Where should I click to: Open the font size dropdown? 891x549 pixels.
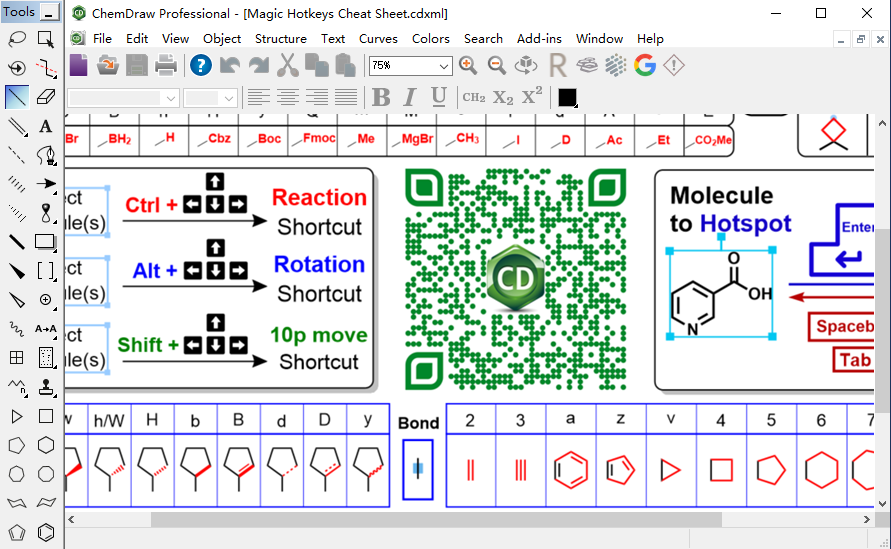pos(228,99)
